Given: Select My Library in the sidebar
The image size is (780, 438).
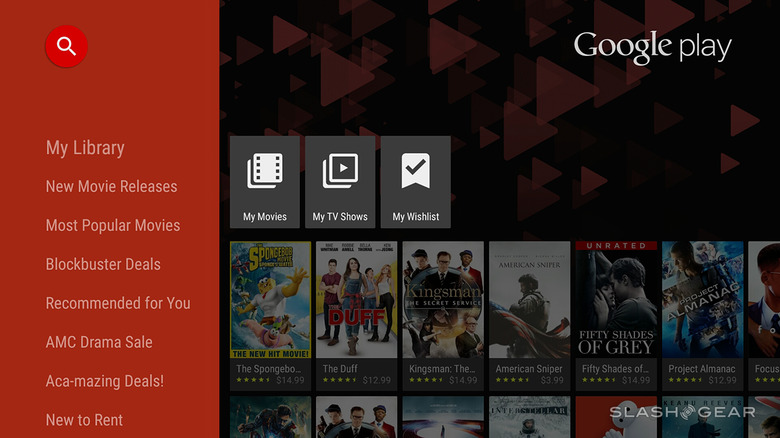Looking at the screenshot, I should [x=85, y=148].
